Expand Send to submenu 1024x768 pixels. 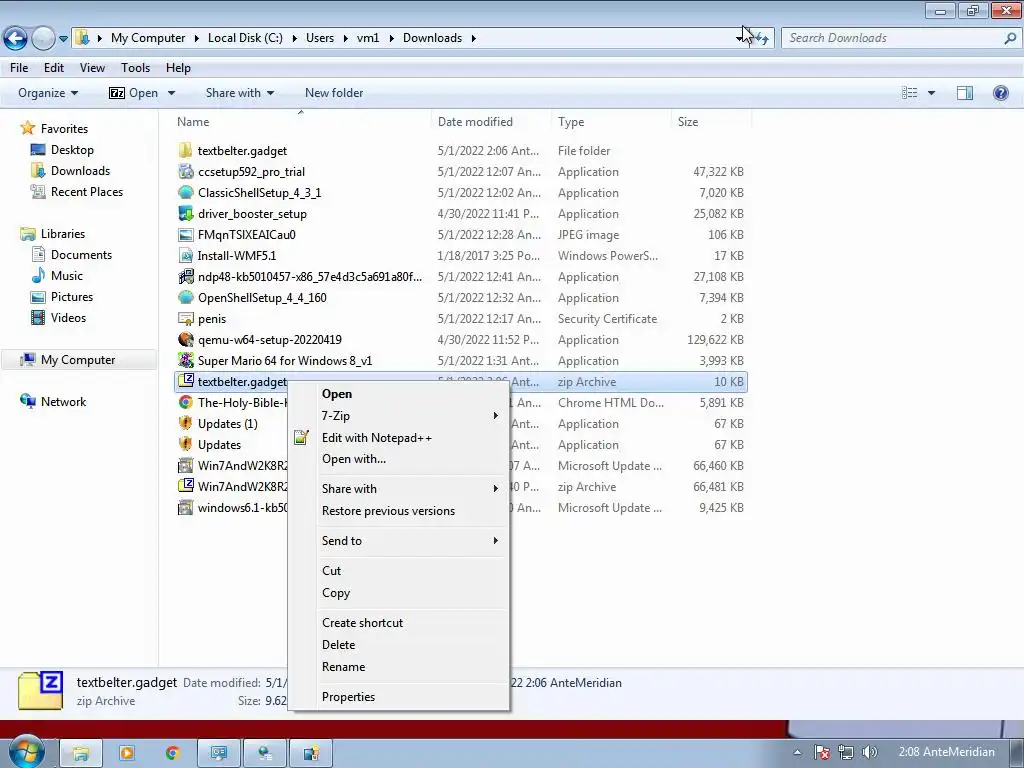[x=398, y=541]
